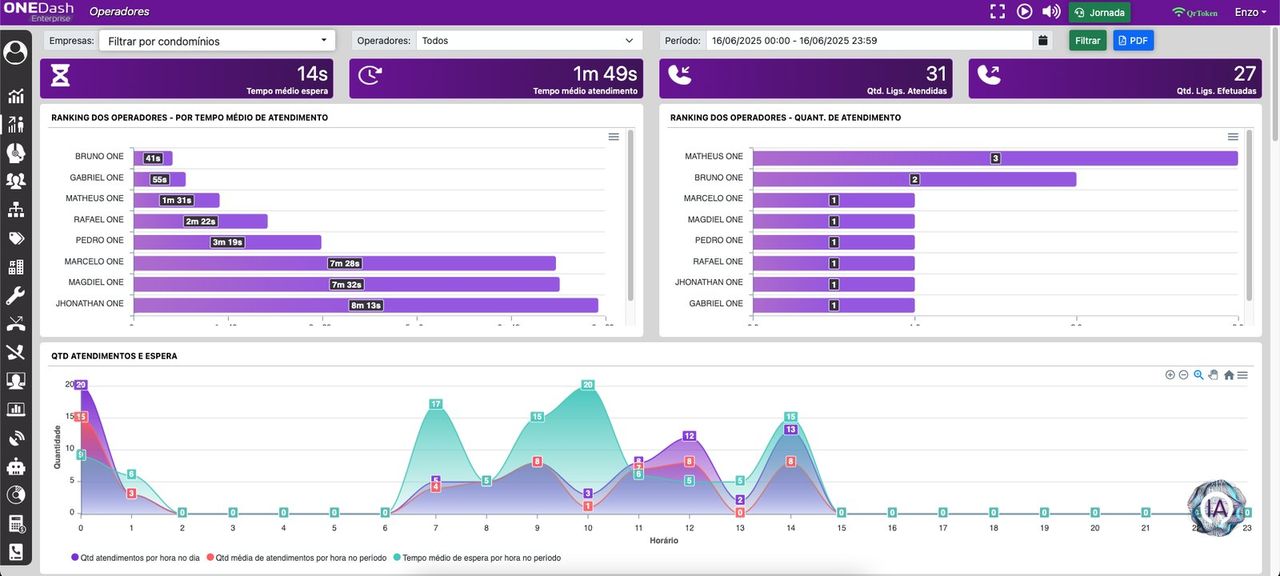1280x576 pixels.
Task: Click the JHONATHAN ONE 8m 13s bar
Action: pyautogui.click(x=365, y=305)
